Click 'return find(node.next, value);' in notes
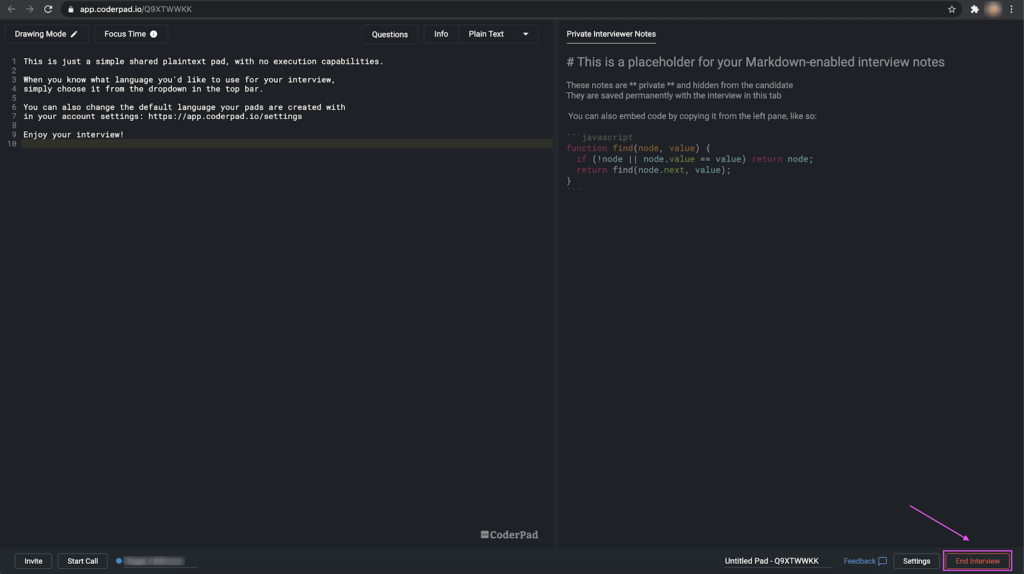The width and height of the screenshot is (1024, 574). point(653,170)
